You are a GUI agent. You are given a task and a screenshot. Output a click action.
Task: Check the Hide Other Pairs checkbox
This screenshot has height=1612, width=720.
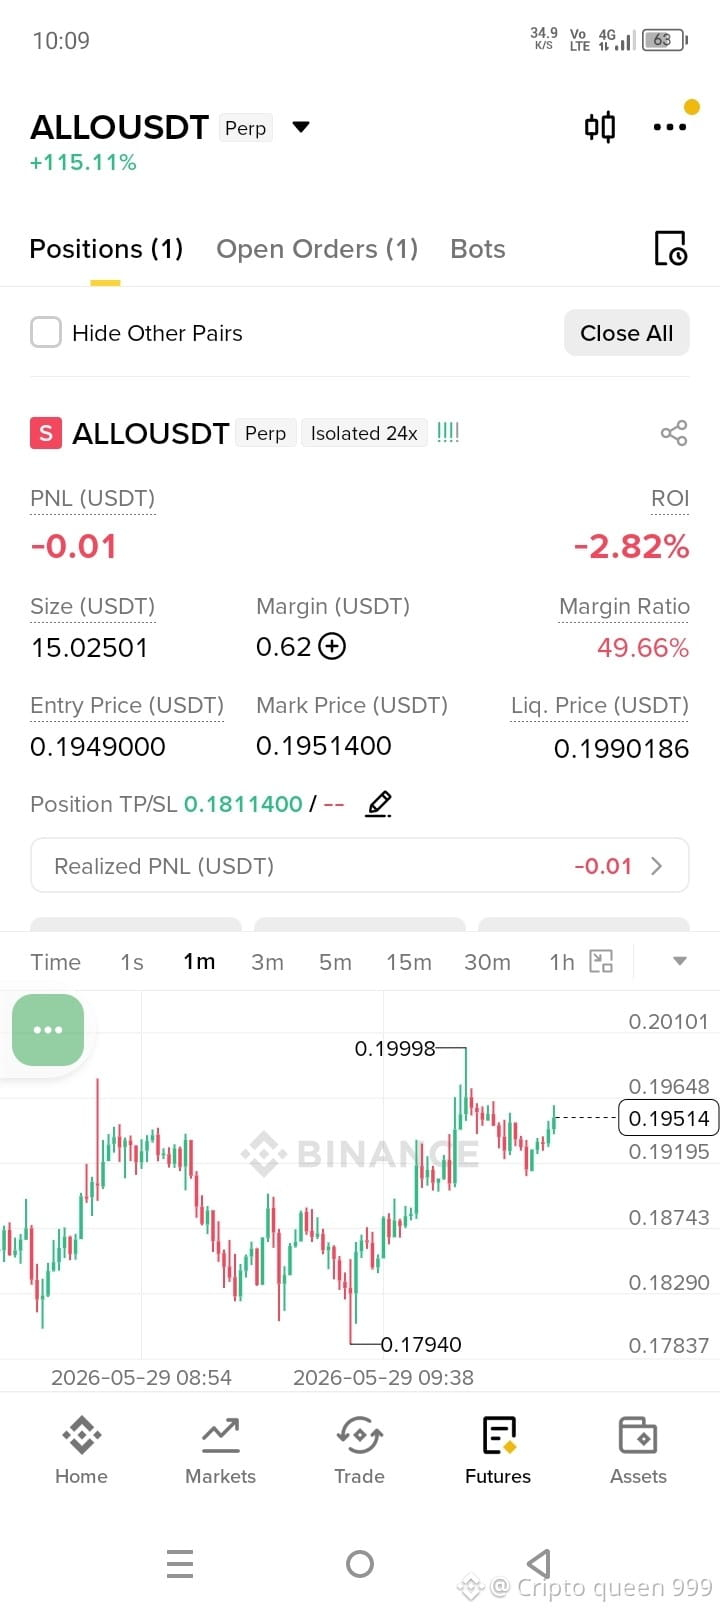(x=46, y=333)
